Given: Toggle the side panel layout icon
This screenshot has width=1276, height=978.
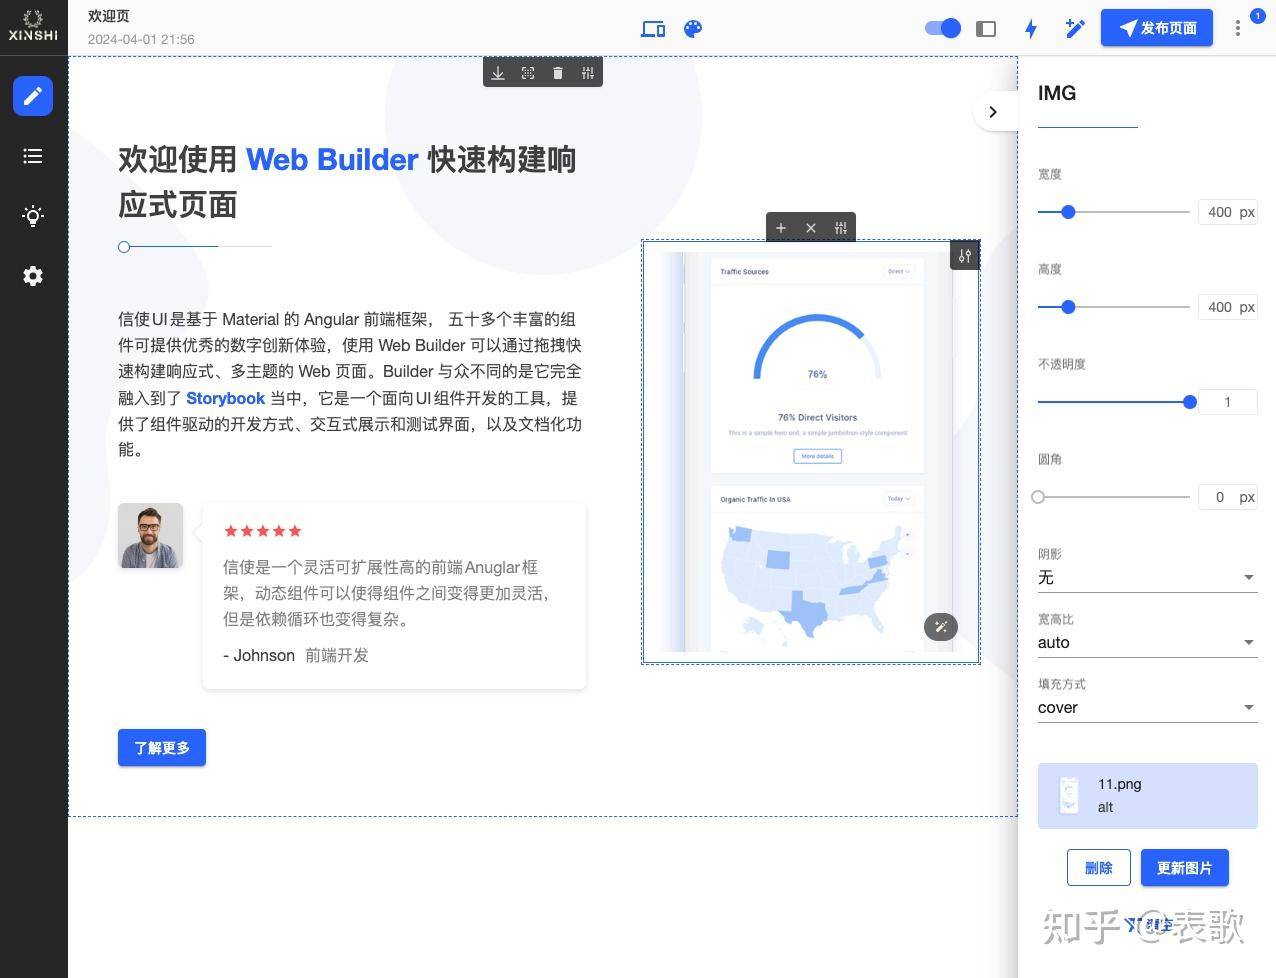Looking at the screenshot, I should click(986, 29).
